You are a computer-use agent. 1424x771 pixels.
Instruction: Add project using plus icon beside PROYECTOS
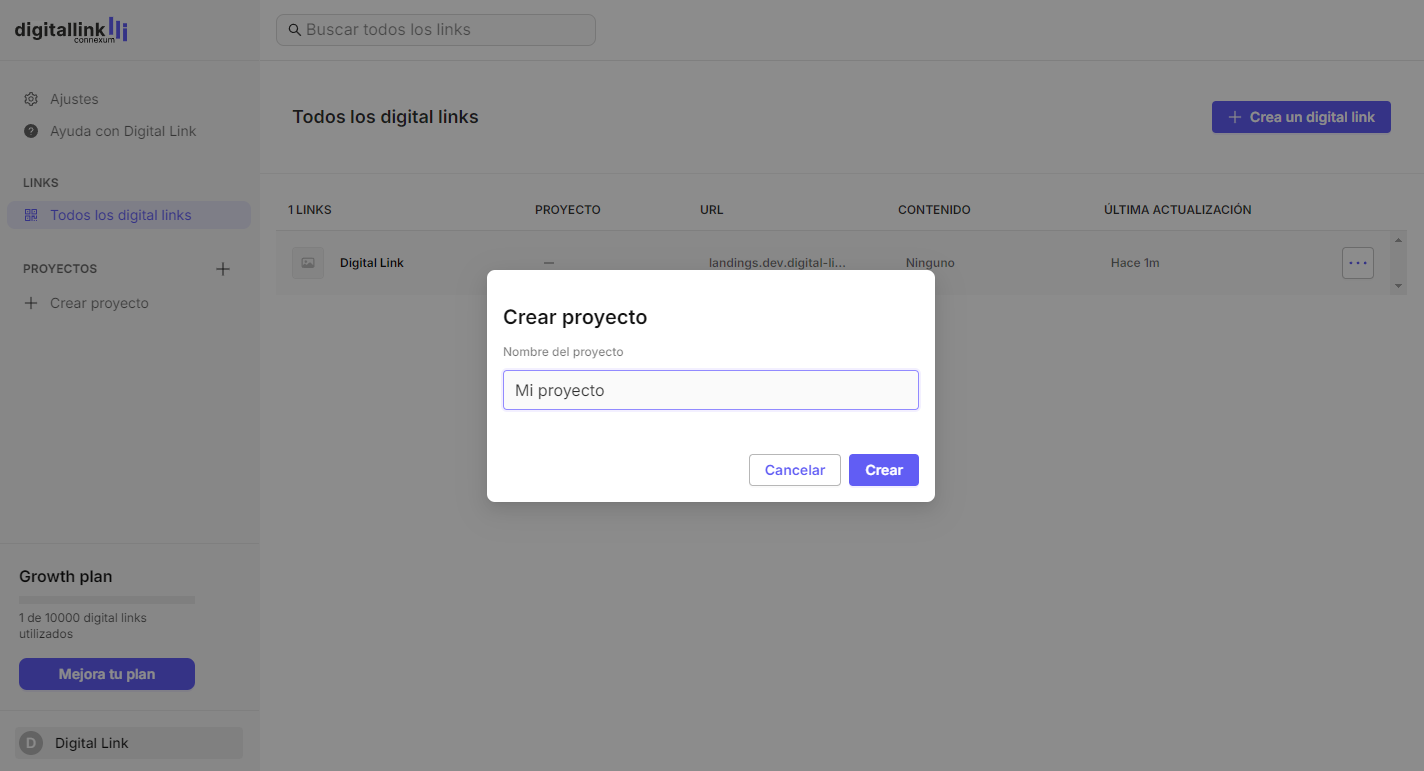[x=223, y=269]
